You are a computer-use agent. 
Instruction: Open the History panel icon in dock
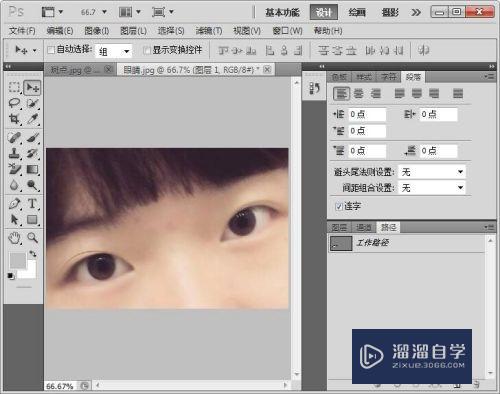click(x=314, y=89)
